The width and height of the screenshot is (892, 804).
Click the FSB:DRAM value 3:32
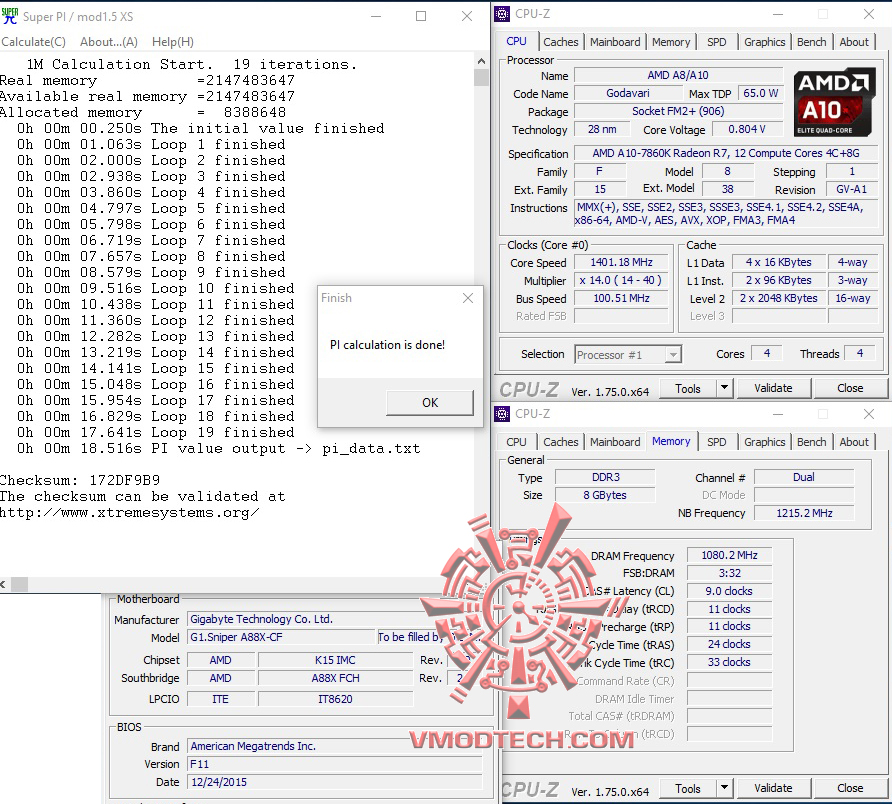point(729,573)
